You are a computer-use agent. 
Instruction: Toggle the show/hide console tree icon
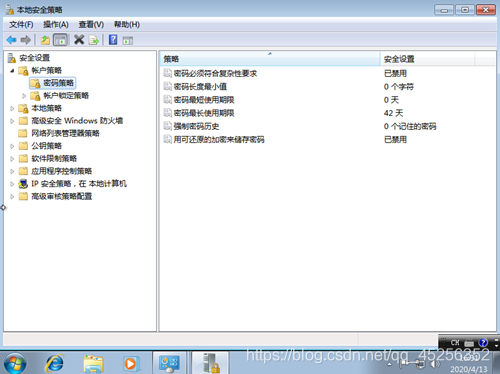point(60,40)
